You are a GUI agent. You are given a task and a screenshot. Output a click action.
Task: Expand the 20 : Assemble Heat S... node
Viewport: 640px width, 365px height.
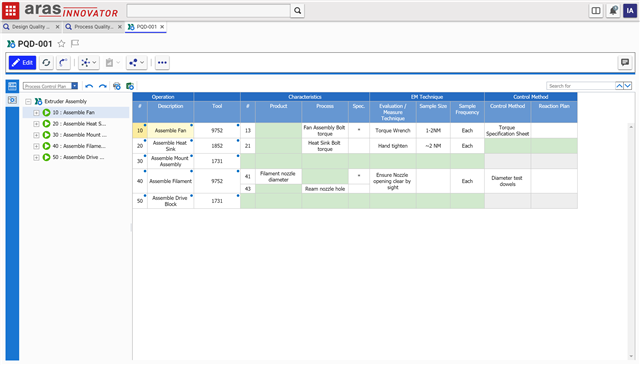click(x=36, y=124)
